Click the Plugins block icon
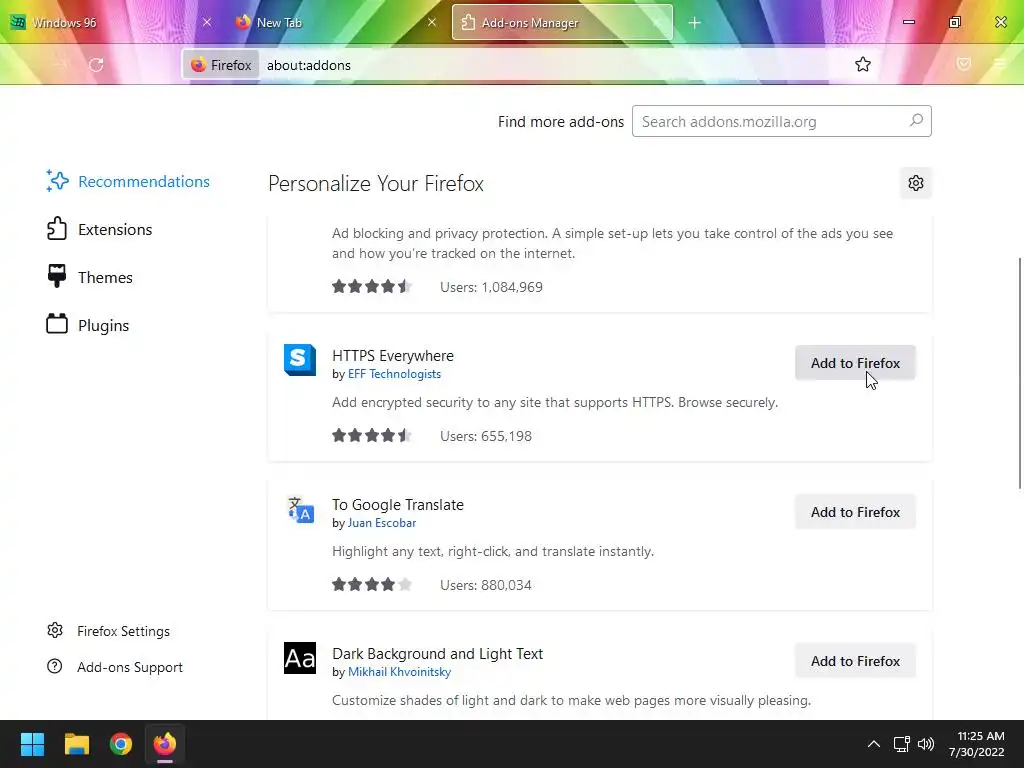This screenshot has height=768, width=1024. tap(57, 323)
